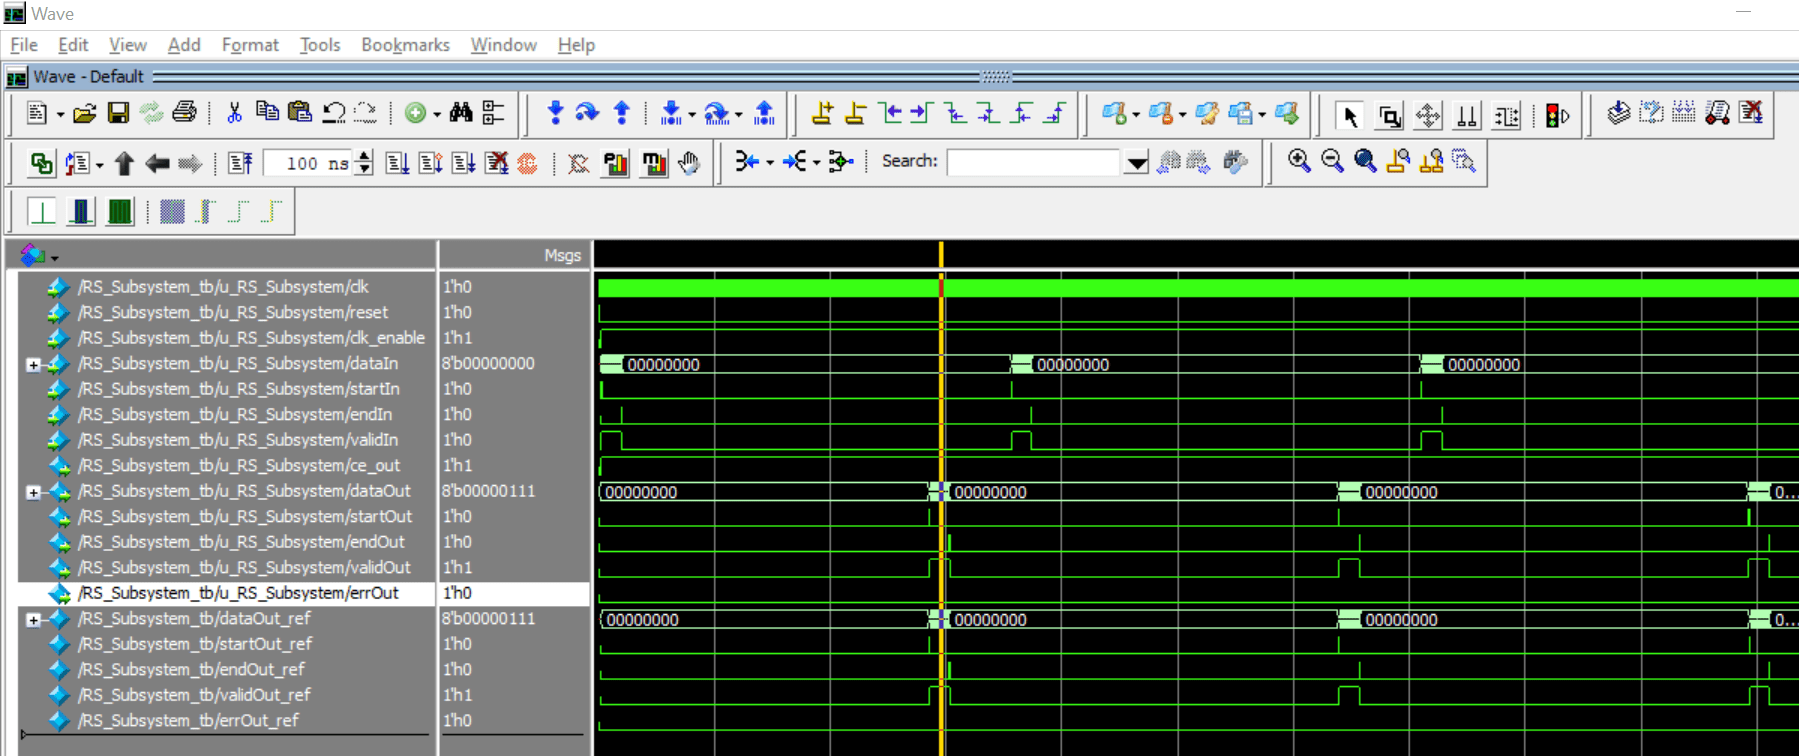This screenshot has height=756, width=1799.
Task: Print using the printer icon
Action: (x=184, y=113)
